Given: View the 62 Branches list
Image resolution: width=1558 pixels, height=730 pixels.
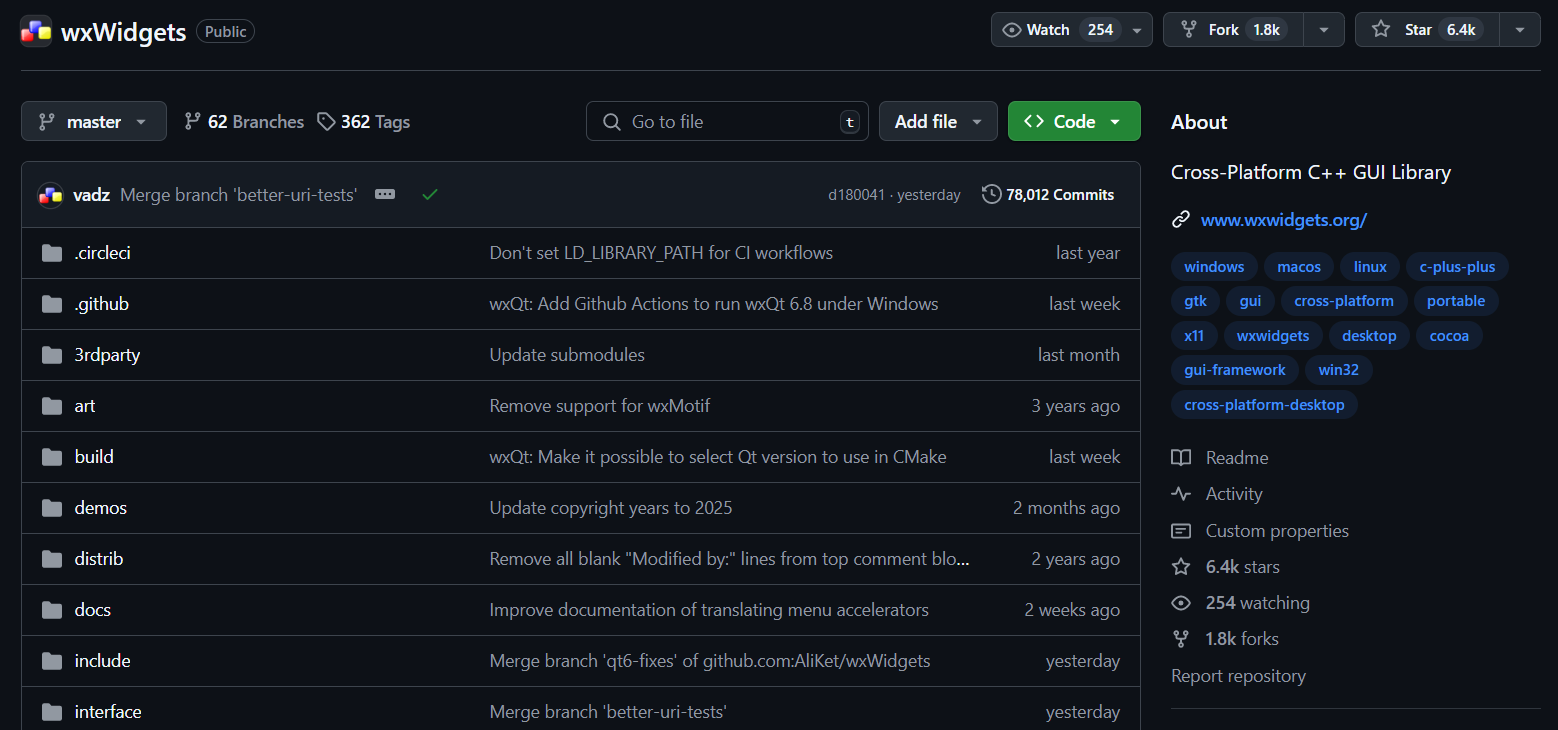Looking at the screenshot, I should pyautogui.click(x=244, y=122).
